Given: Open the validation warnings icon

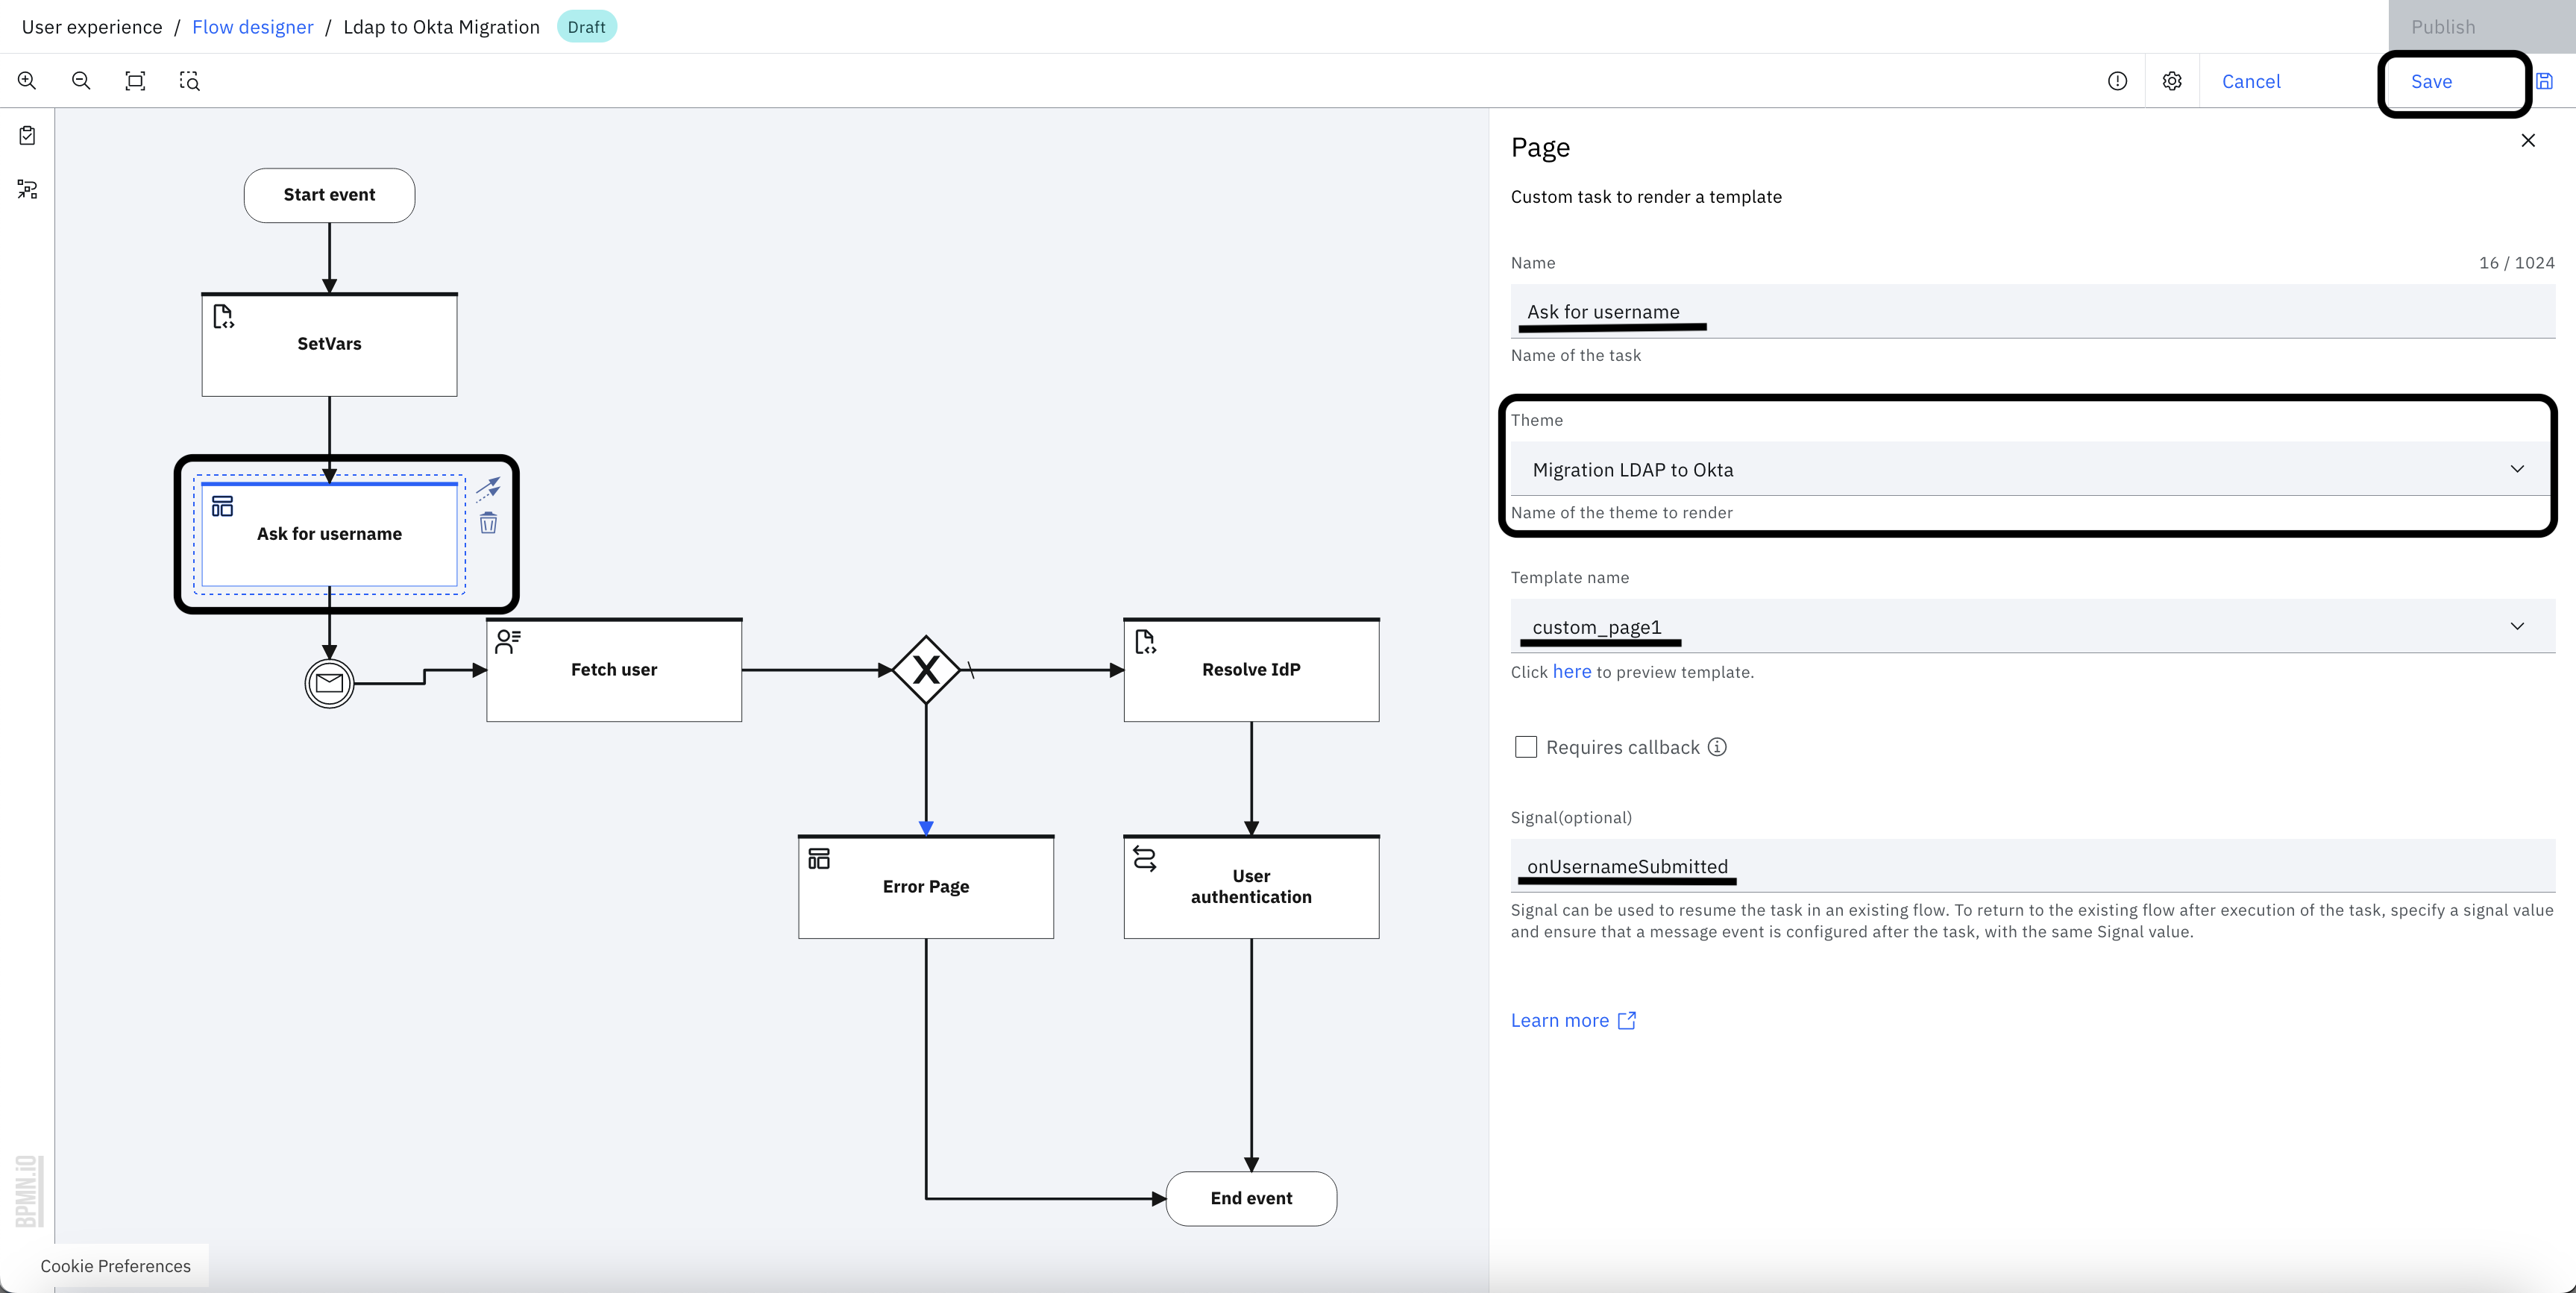Looking at the screenshot, I should 2117,81.
